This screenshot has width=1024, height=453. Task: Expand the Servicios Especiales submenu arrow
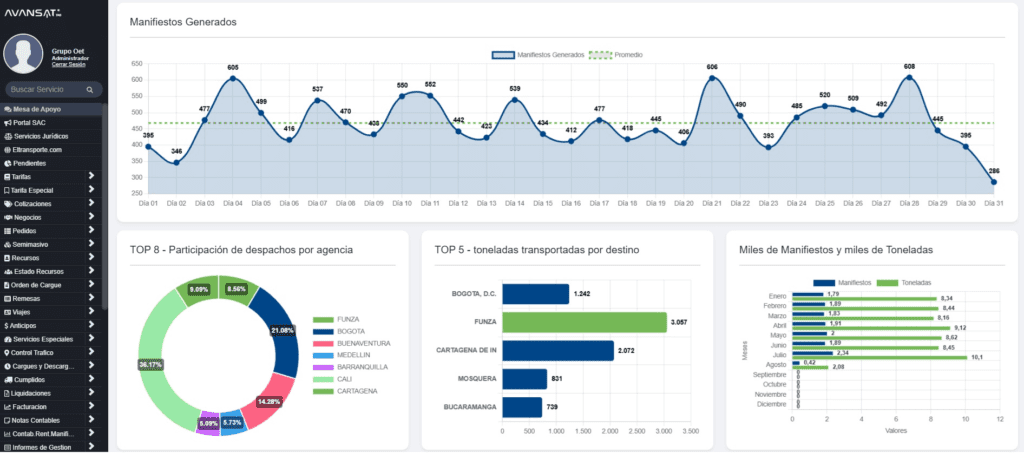tap(91, 339)
